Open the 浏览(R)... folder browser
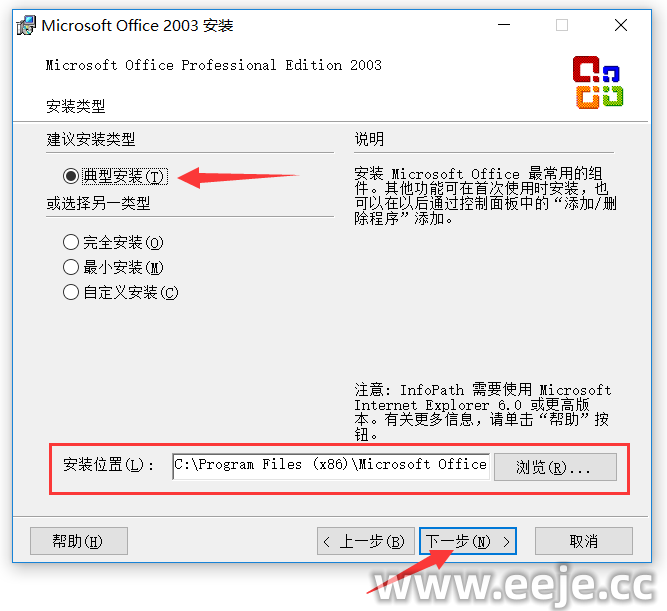Image resolution: width=667 pixels, height=611 pixels. click(555, 467)
